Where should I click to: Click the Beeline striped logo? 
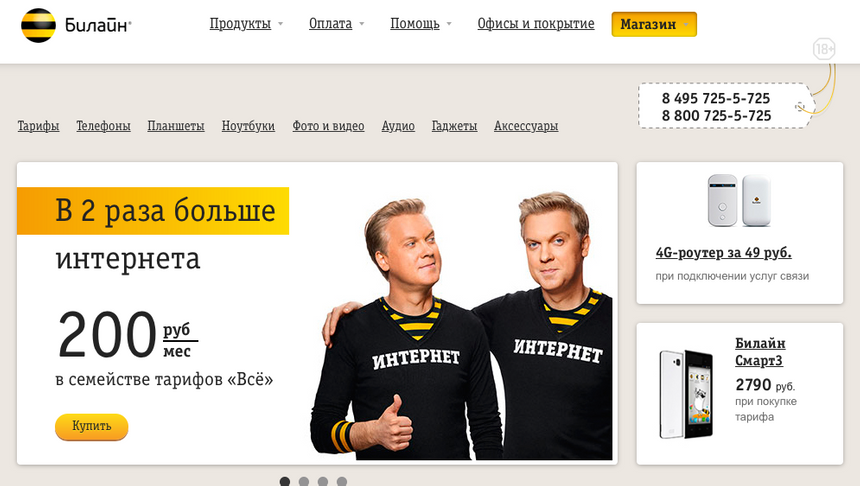38,25
